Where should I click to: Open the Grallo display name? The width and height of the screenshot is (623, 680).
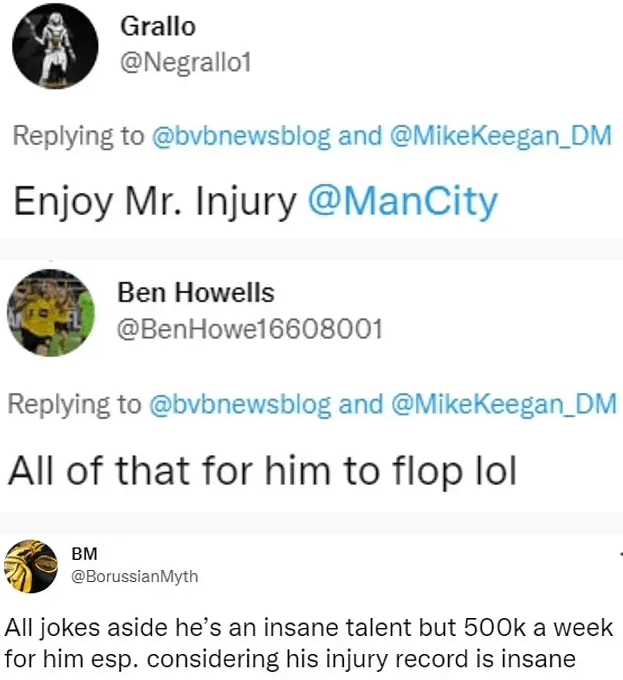point(156,27)
